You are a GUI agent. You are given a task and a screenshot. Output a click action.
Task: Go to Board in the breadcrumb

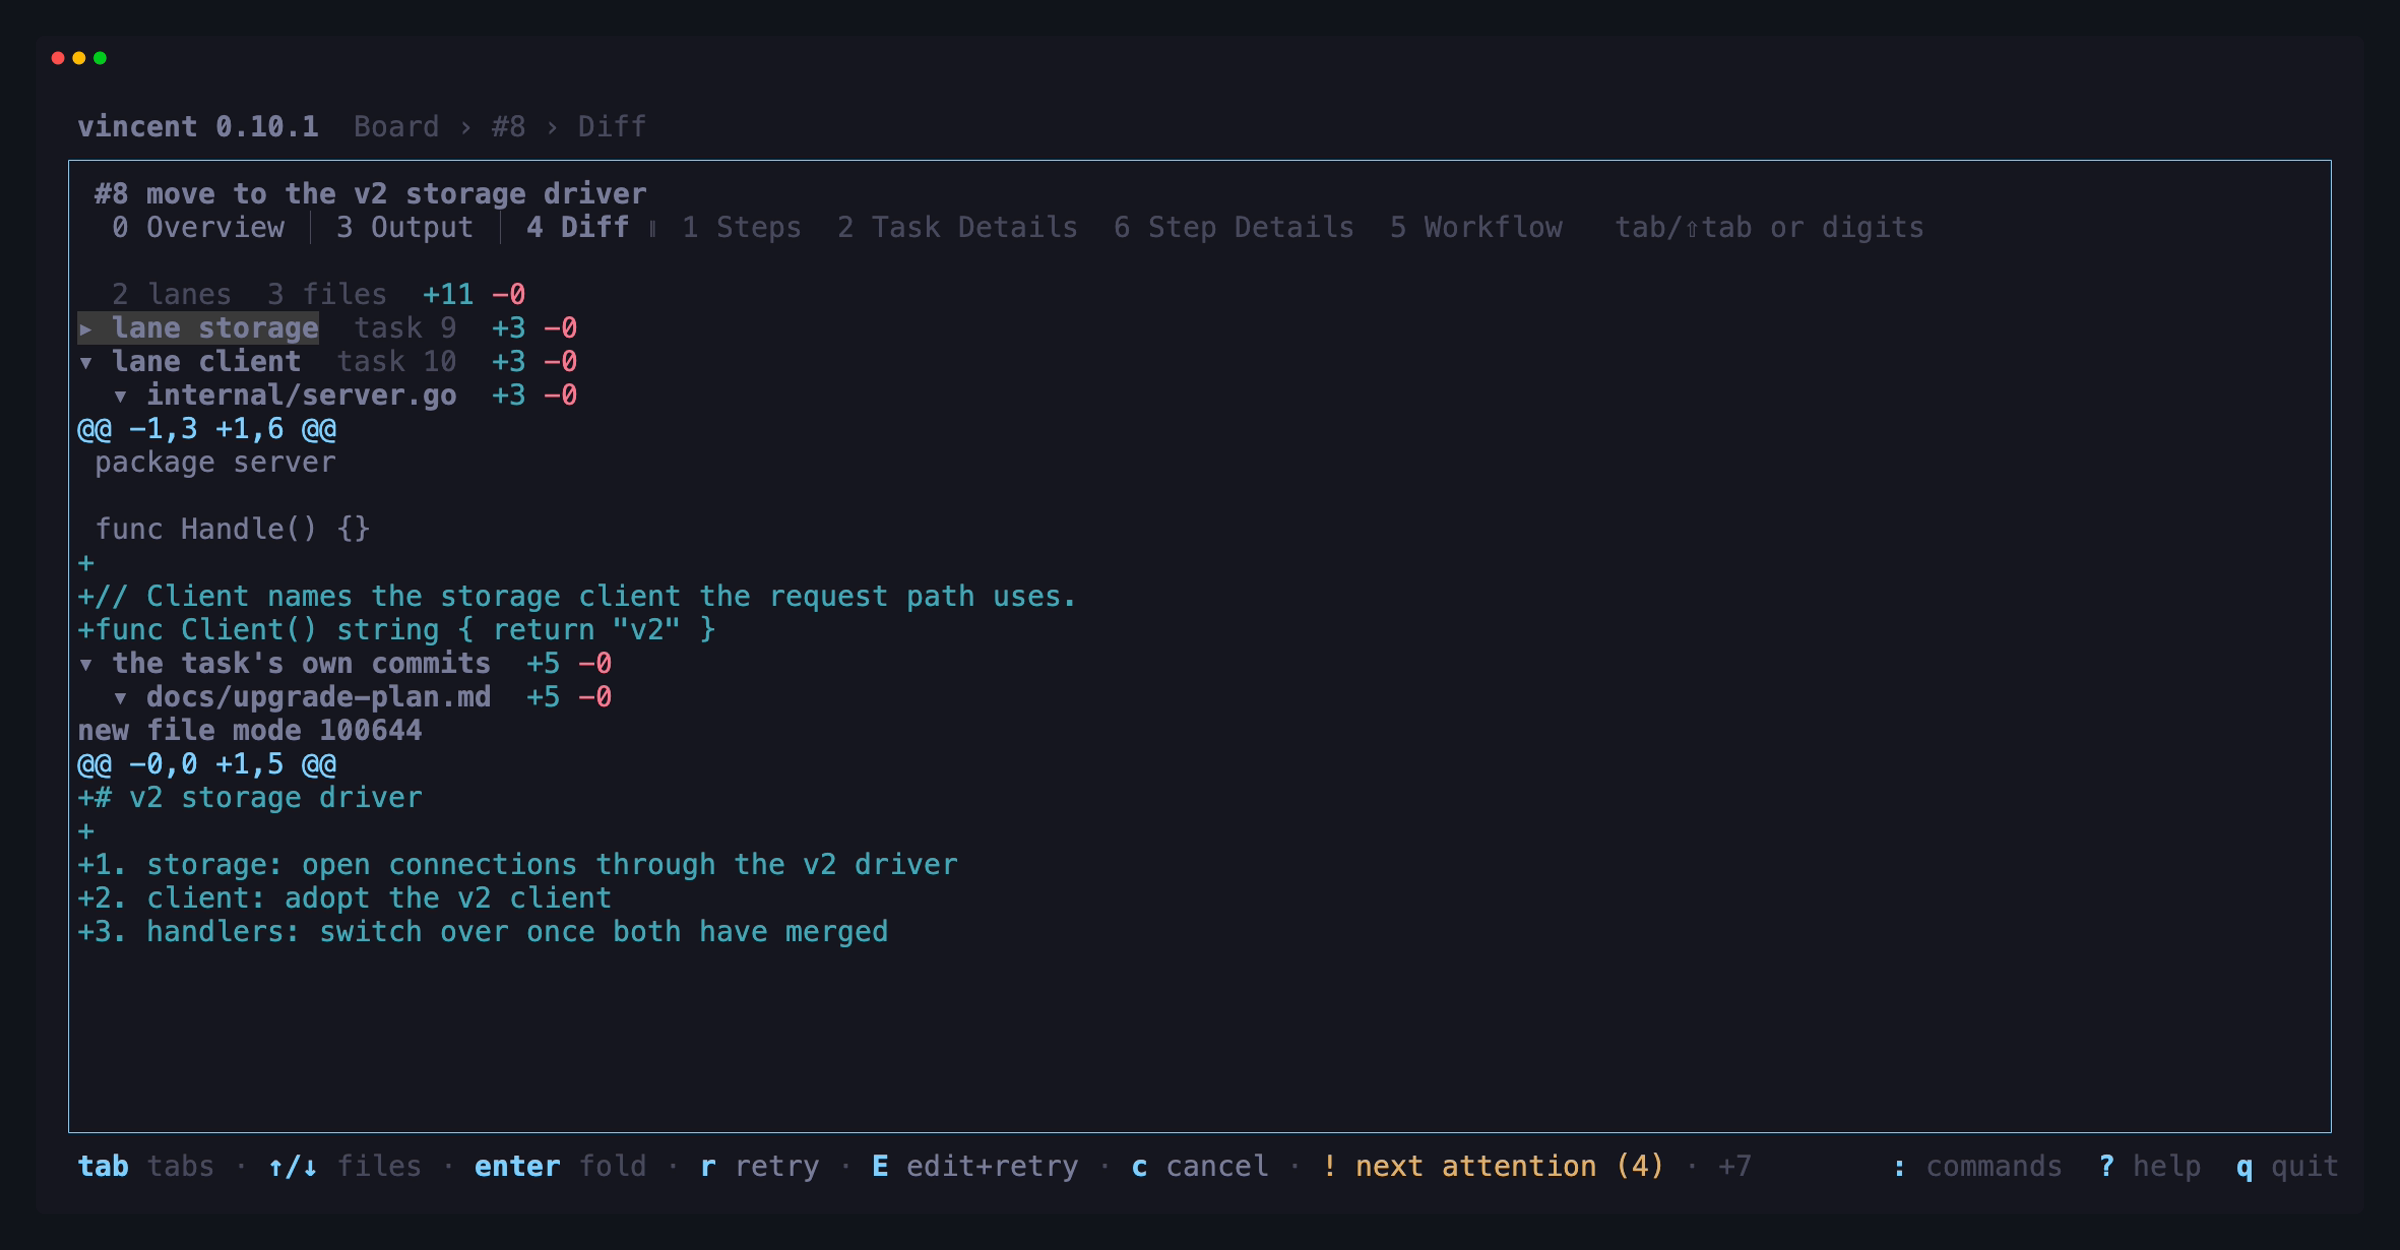(x=396, y=127)
